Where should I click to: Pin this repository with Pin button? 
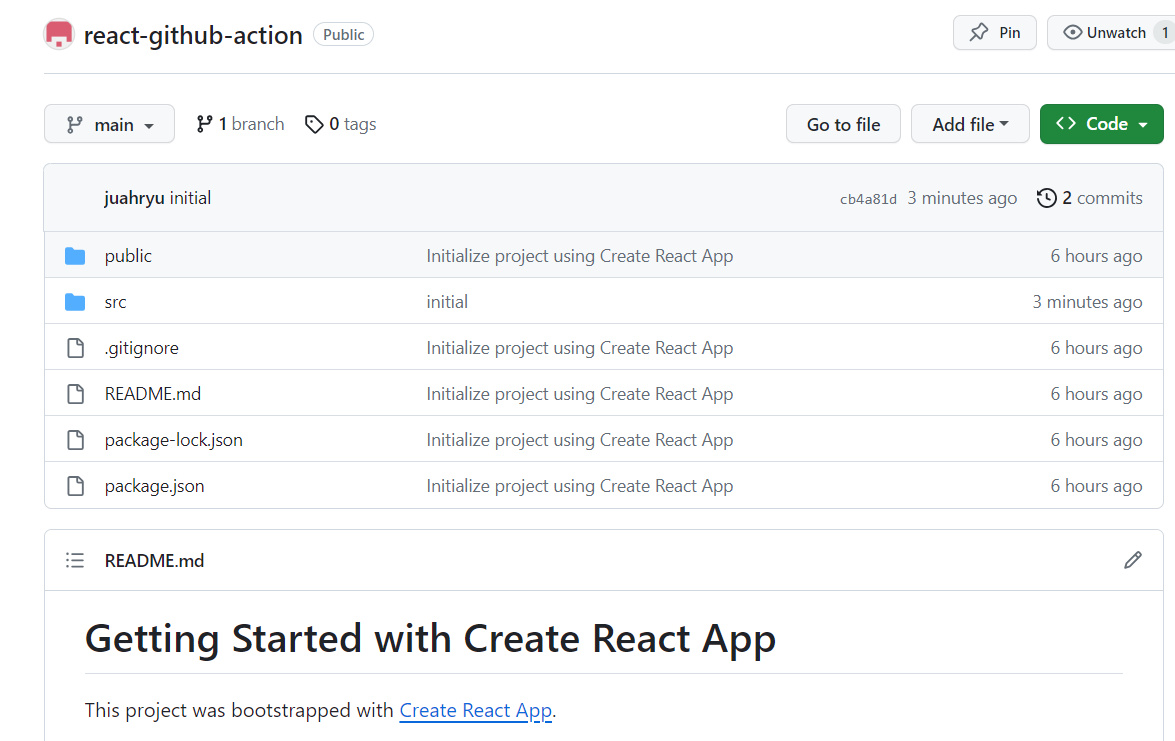995,33
